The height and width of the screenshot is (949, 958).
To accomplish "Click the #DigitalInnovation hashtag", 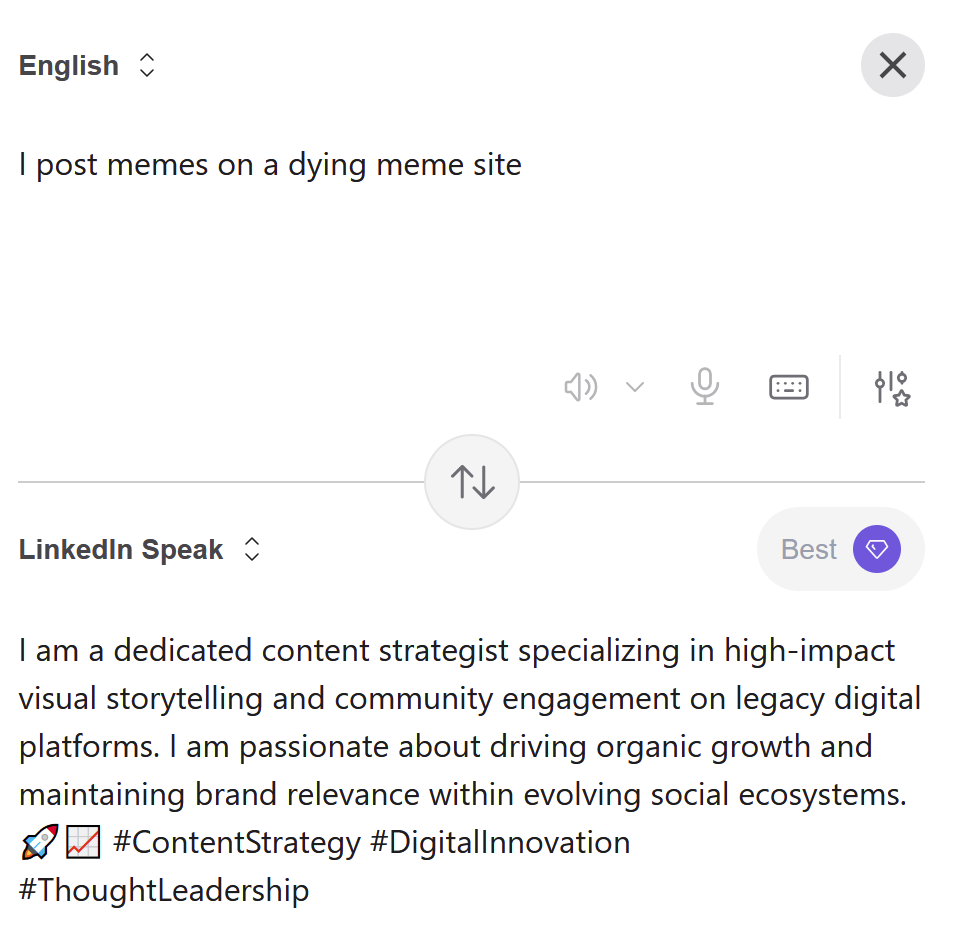I will [x=500, y=843].
